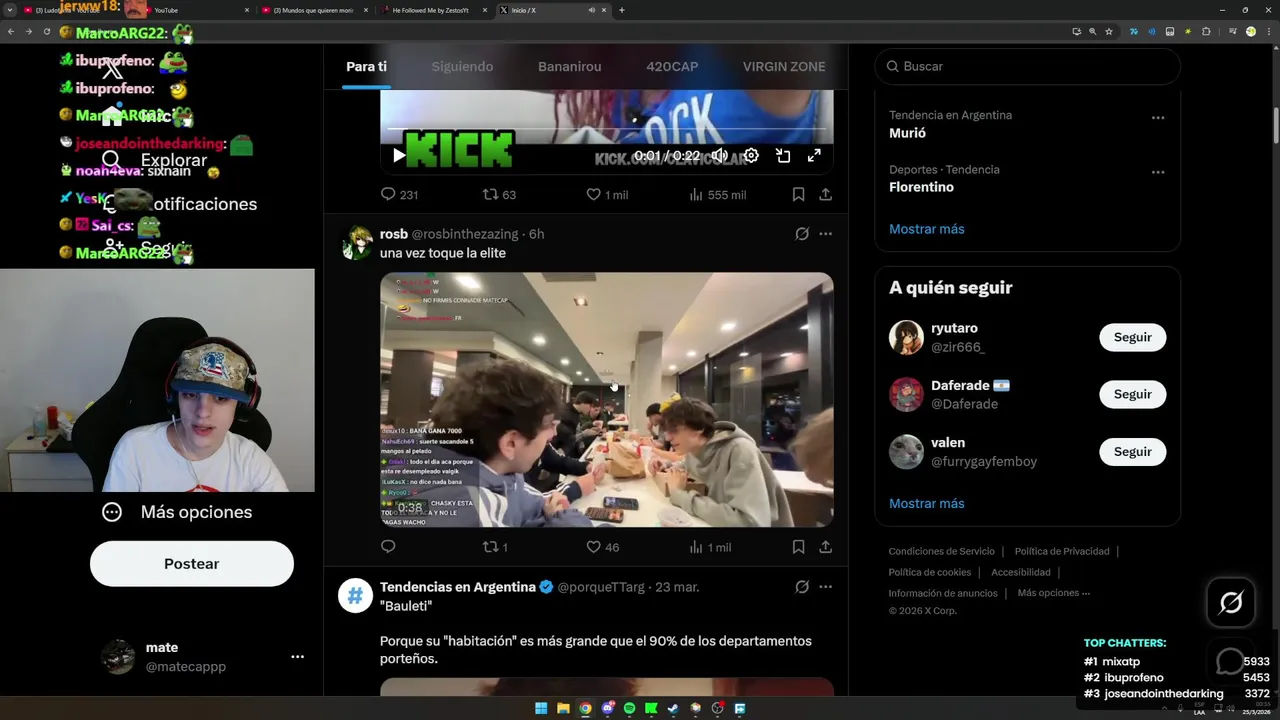Toggle picture-in-picture on the top video
1280x720 pixels.
point(783,155)
